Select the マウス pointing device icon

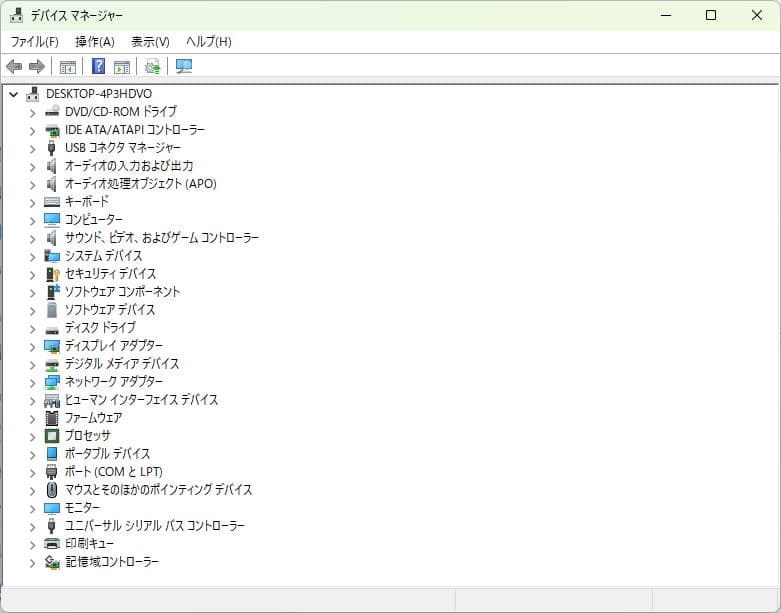pyautogui.click(x=51, y=490)
